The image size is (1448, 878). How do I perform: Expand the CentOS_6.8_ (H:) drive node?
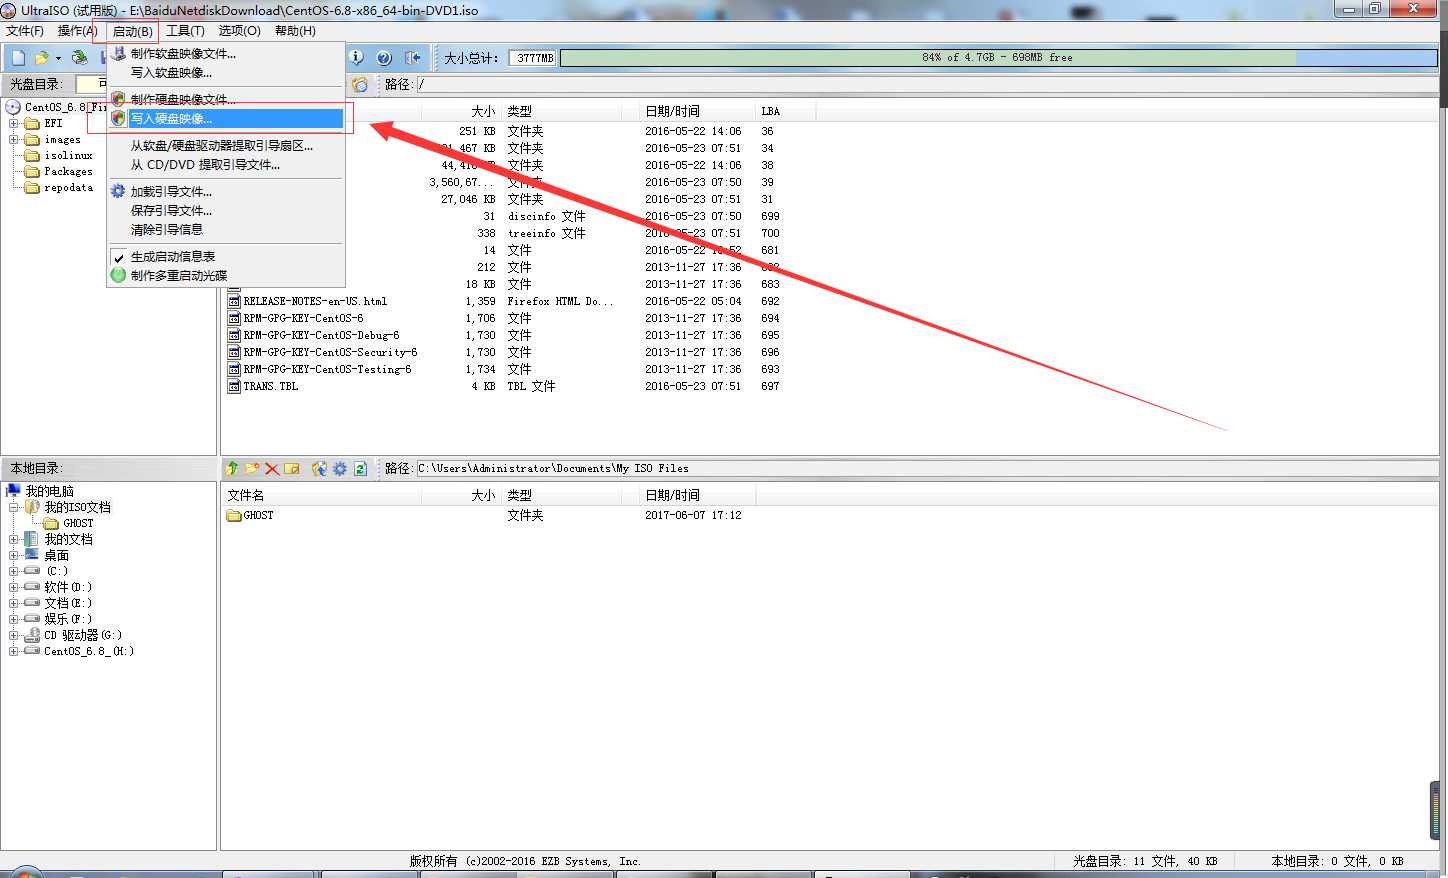[x=14, y=651]
